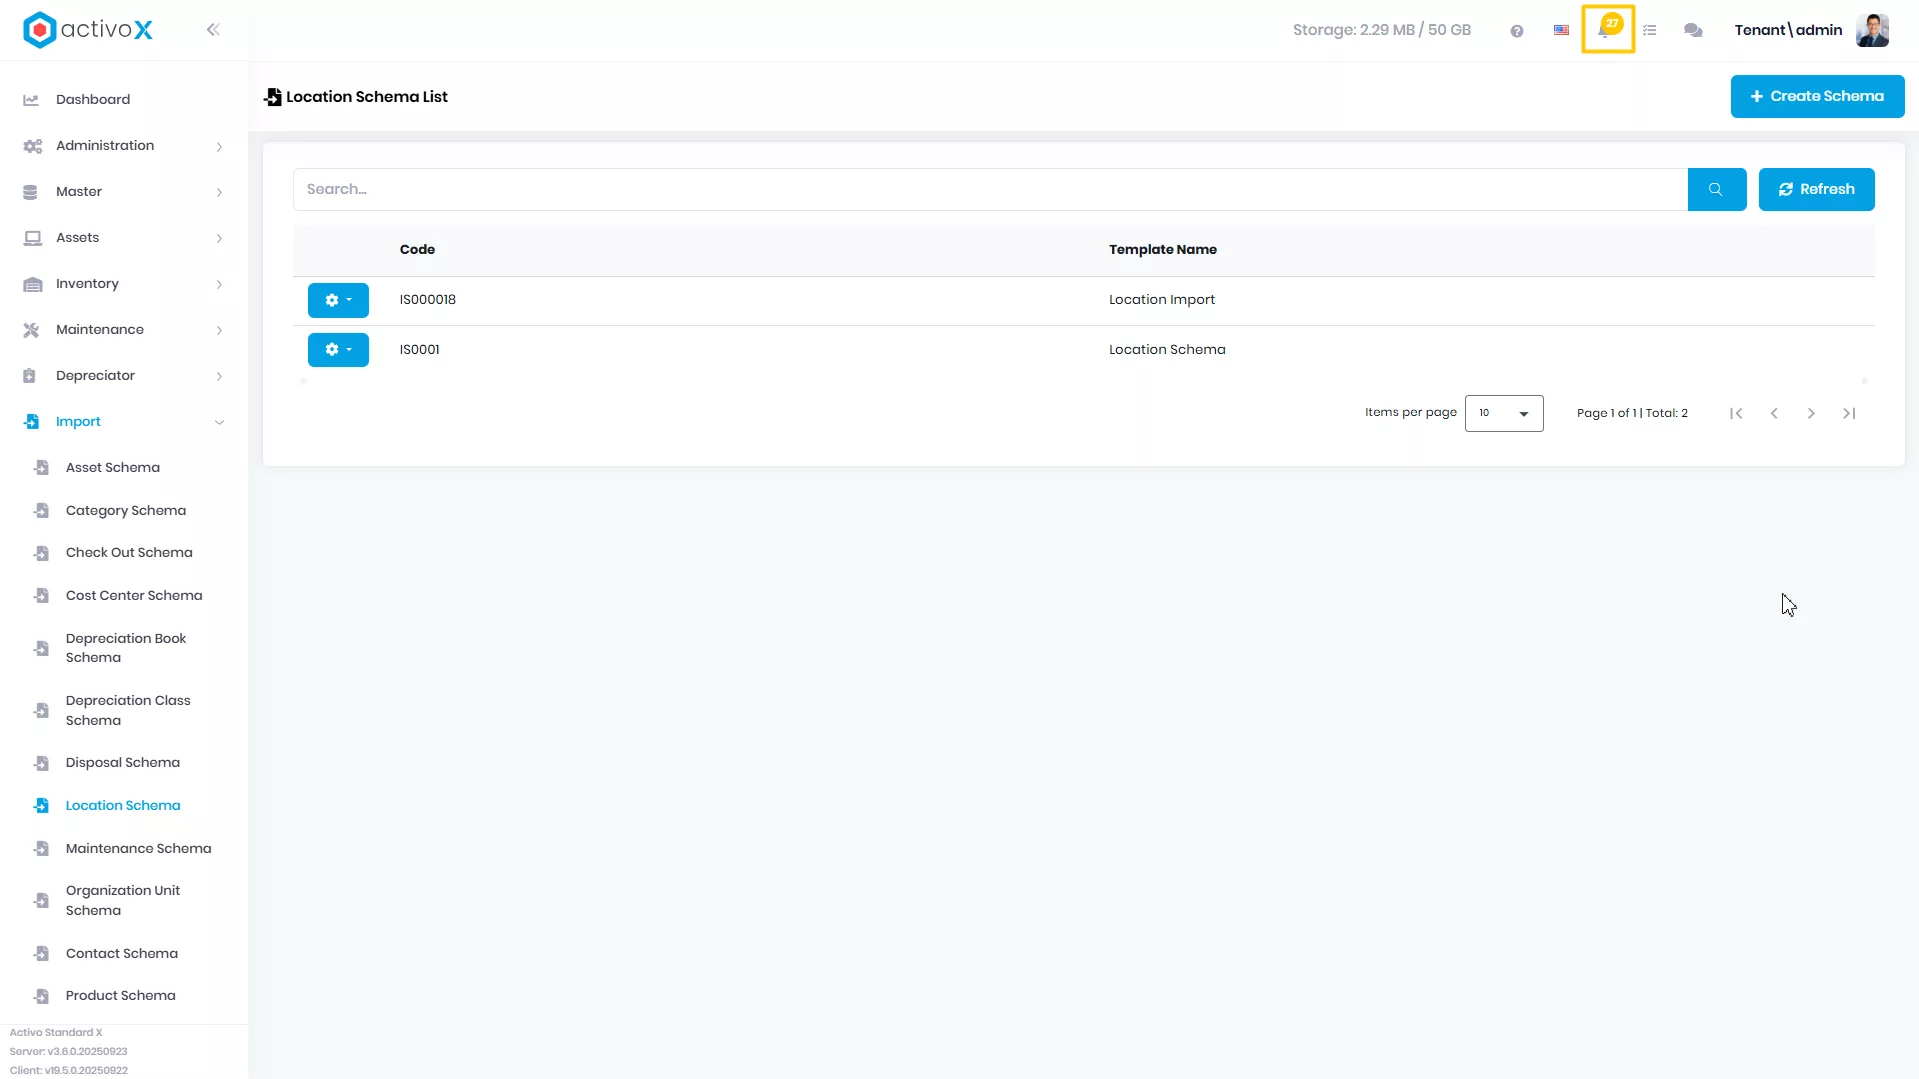Click the Create Schema button
Screen dimensions: 1919x1079
coord(1817,96)
